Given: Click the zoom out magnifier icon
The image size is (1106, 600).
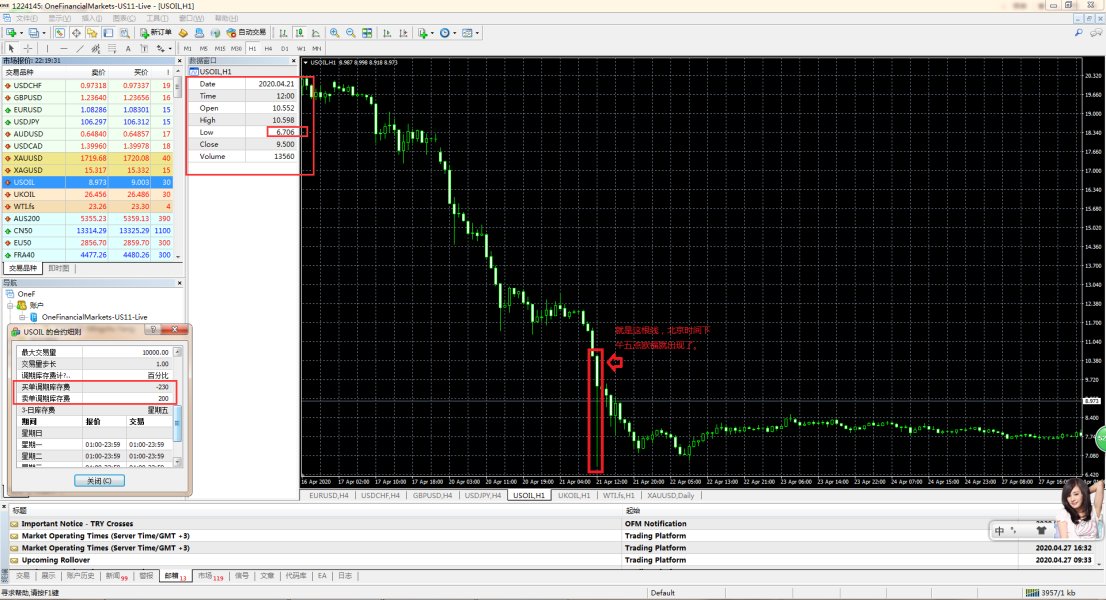Looking at the screenshot, I should tap(351, 32).
